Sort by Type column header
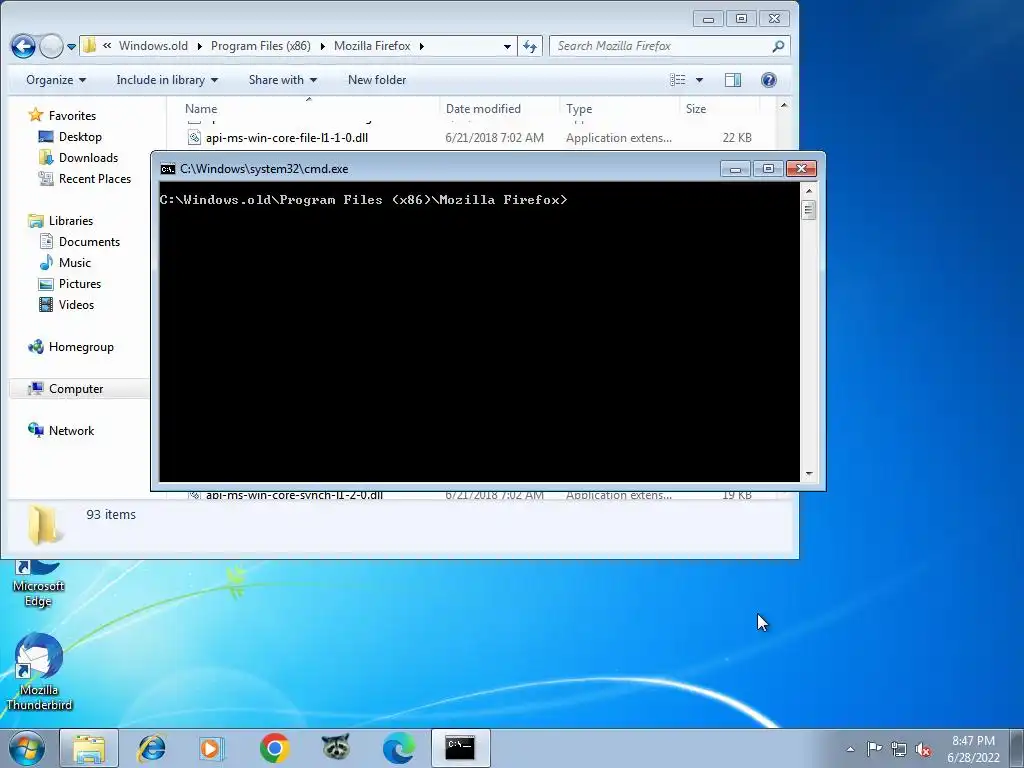This screenshot has height=768, width=1024. 619,108
